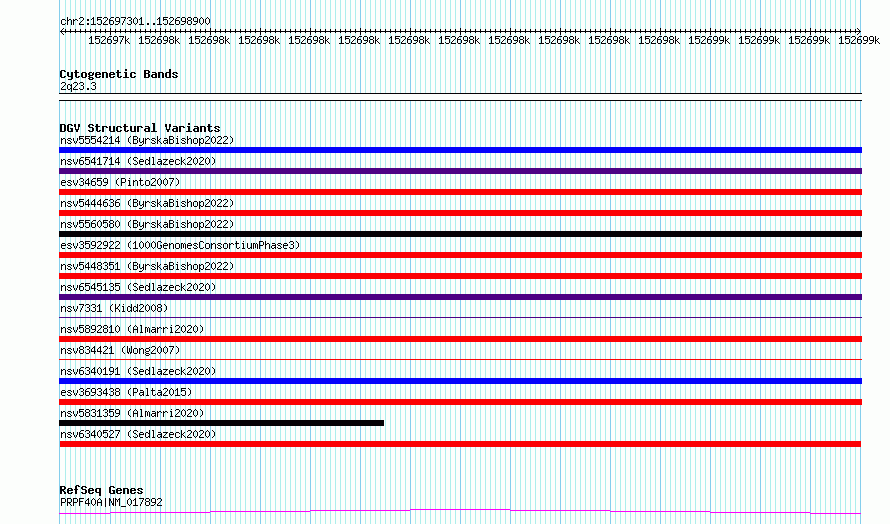Select the 2q23.3 band label
The width and height of the screenshot is (890, 524).
(78, 86)
